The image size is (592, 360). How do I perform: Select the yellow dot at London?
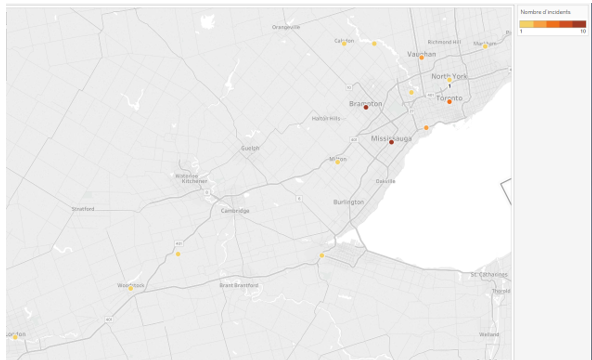[x=15, y=337]
